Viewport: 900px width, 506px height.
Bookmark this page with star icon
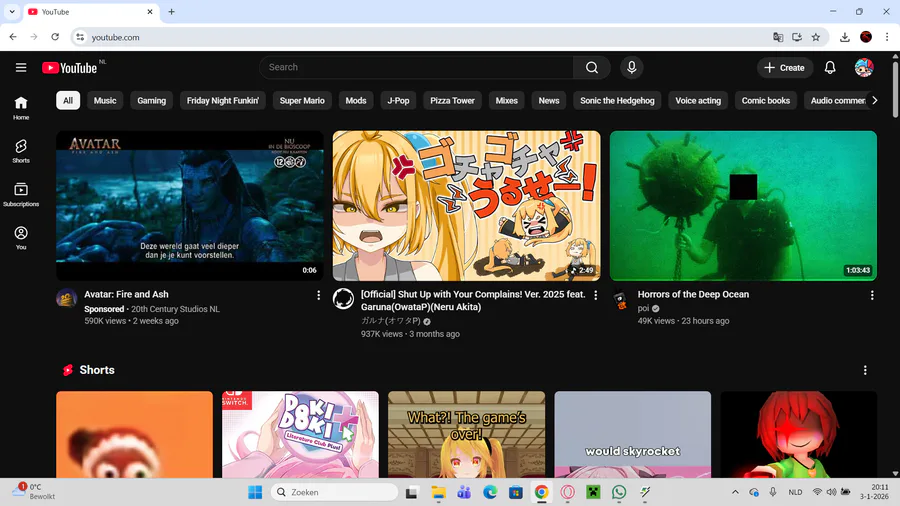pos(816,37)
